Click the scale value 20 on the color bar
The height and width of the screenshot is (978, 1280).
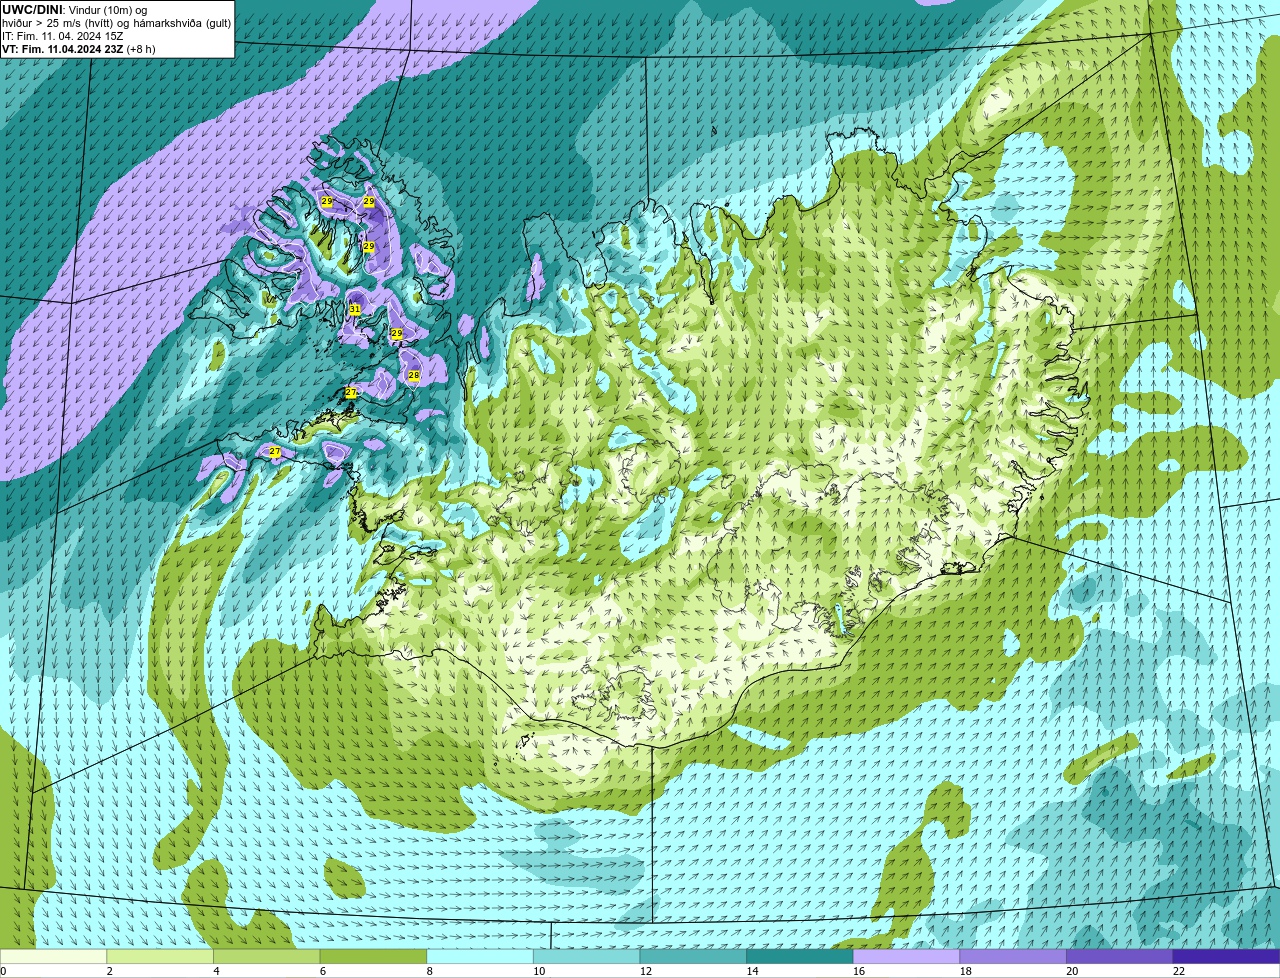[1072, 971]
